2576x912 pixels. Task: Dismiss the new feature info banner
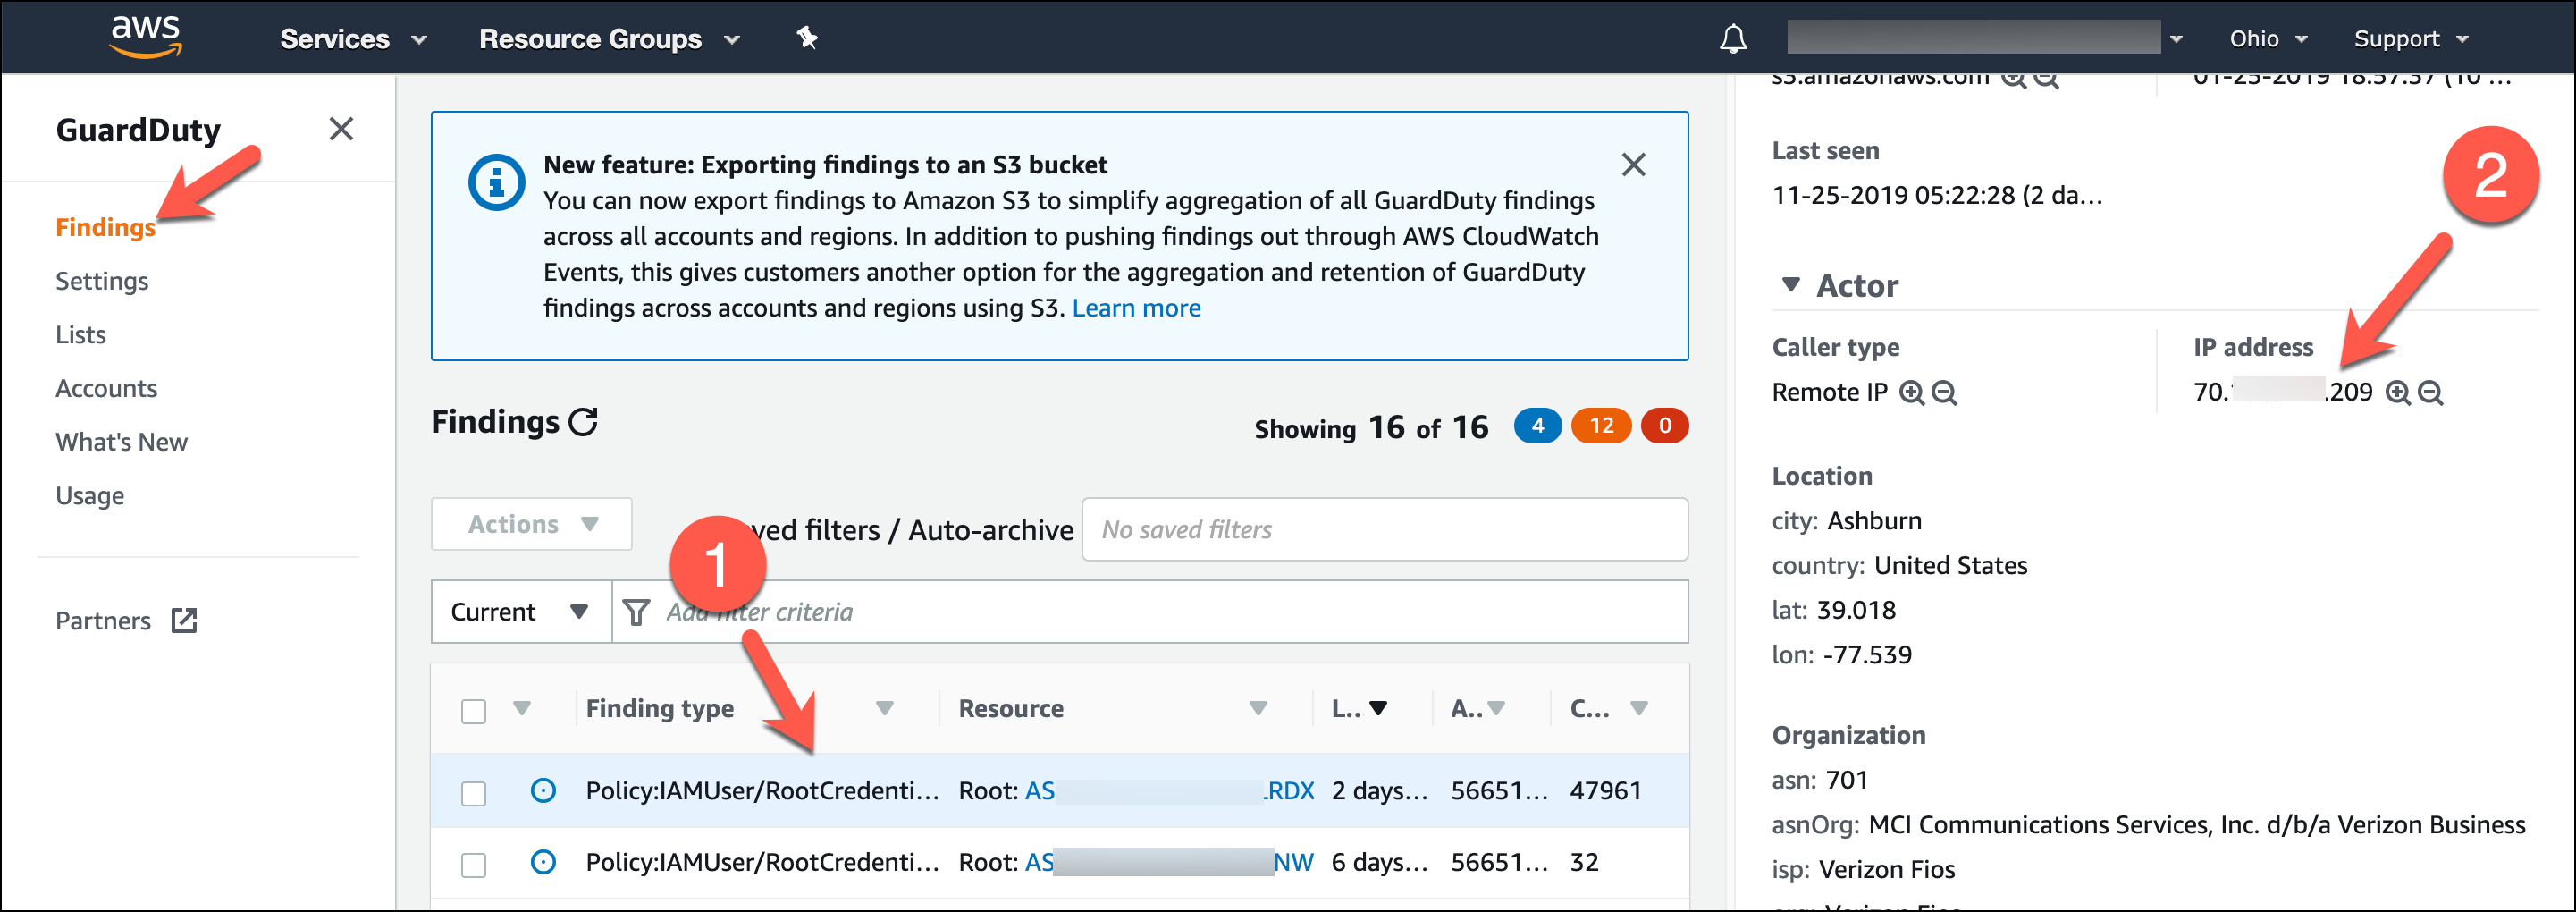(x=1633, y=164)
